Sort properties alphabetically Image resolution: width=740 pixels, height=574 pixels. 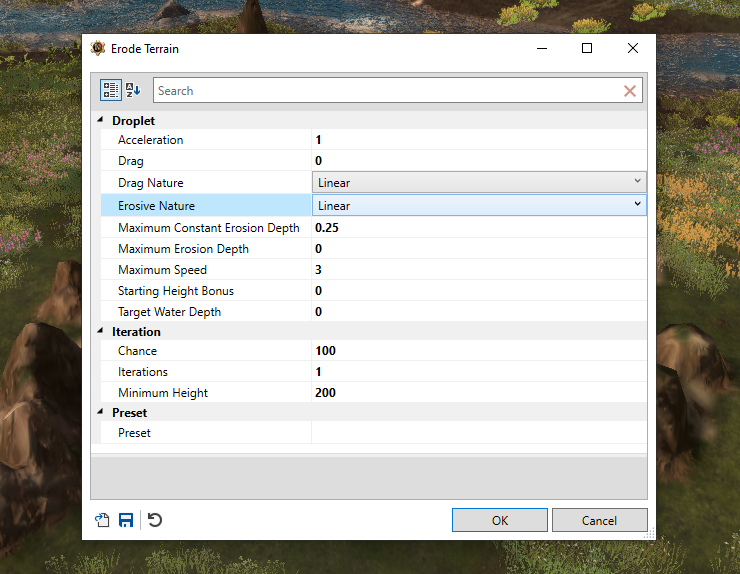coord(133,90)
